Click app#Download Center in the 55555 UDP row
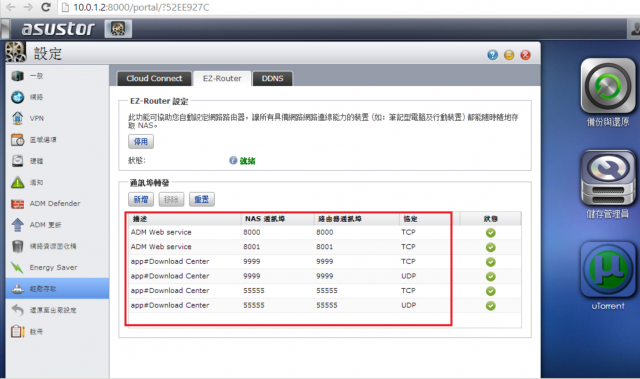Viewport: 640px width, 379px height. pos(170,305)
